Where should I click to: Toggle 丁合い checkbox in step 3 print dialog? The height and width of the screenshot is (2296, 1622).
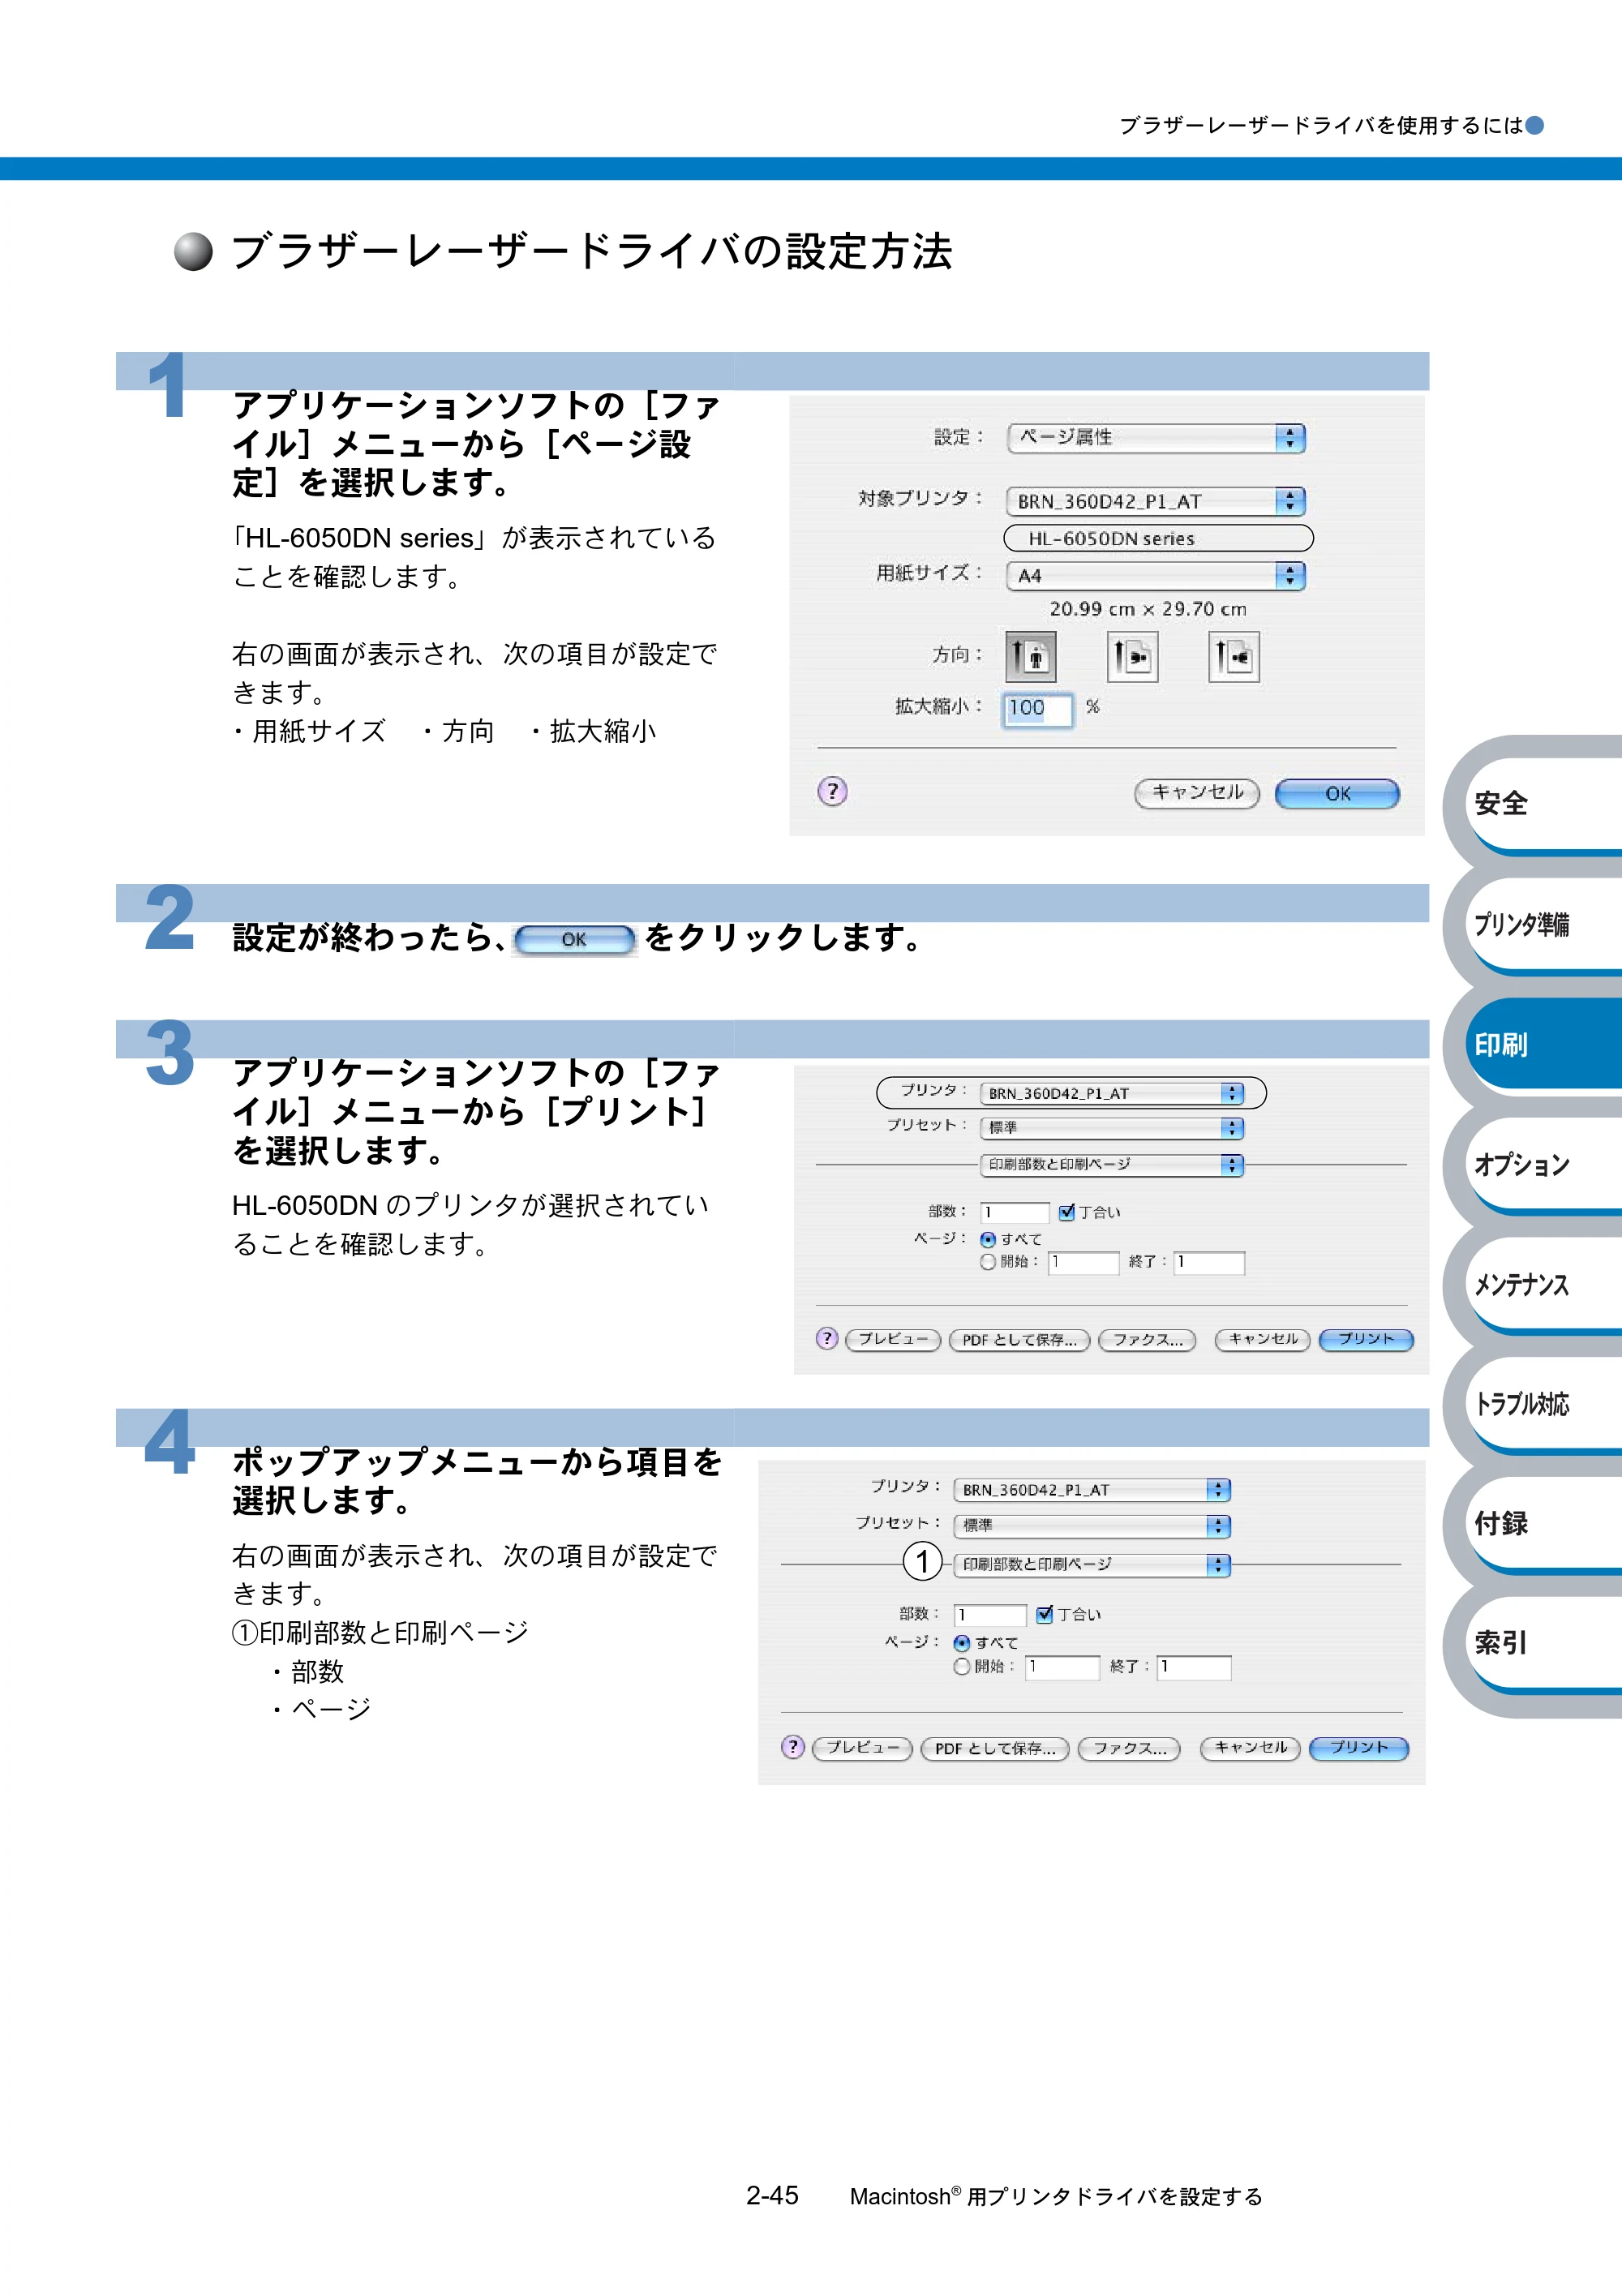pyautogui.click(x=1067, y=1212)
